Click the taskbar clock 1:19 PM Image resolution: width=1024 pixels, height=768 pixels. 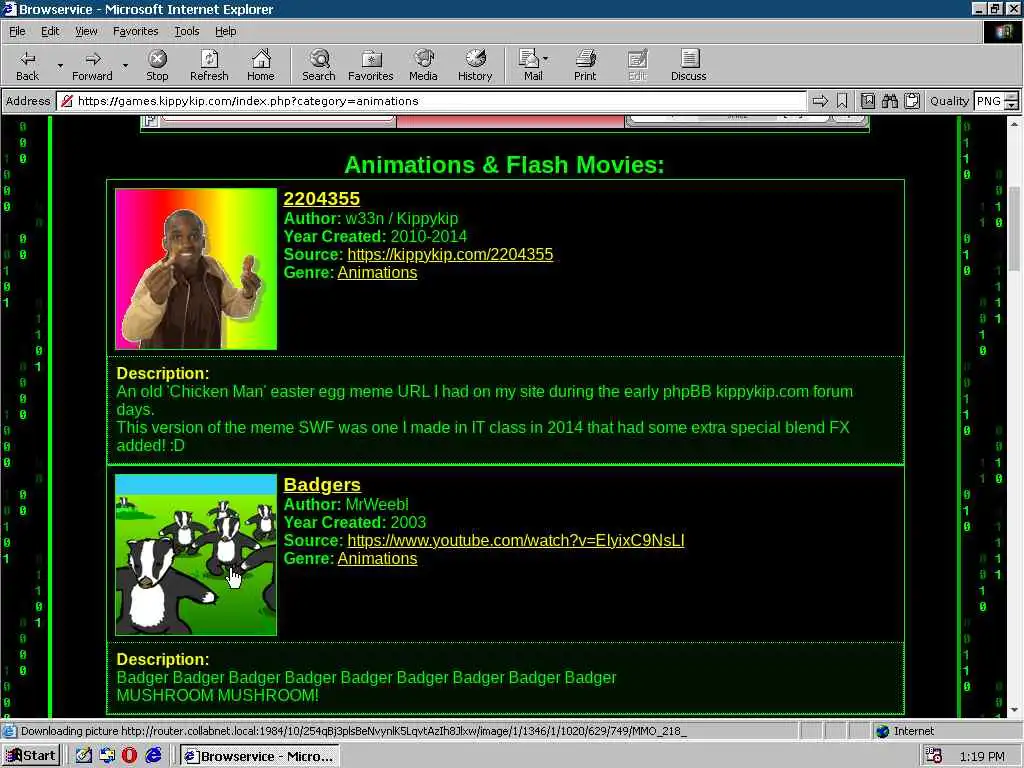(982, 756)
